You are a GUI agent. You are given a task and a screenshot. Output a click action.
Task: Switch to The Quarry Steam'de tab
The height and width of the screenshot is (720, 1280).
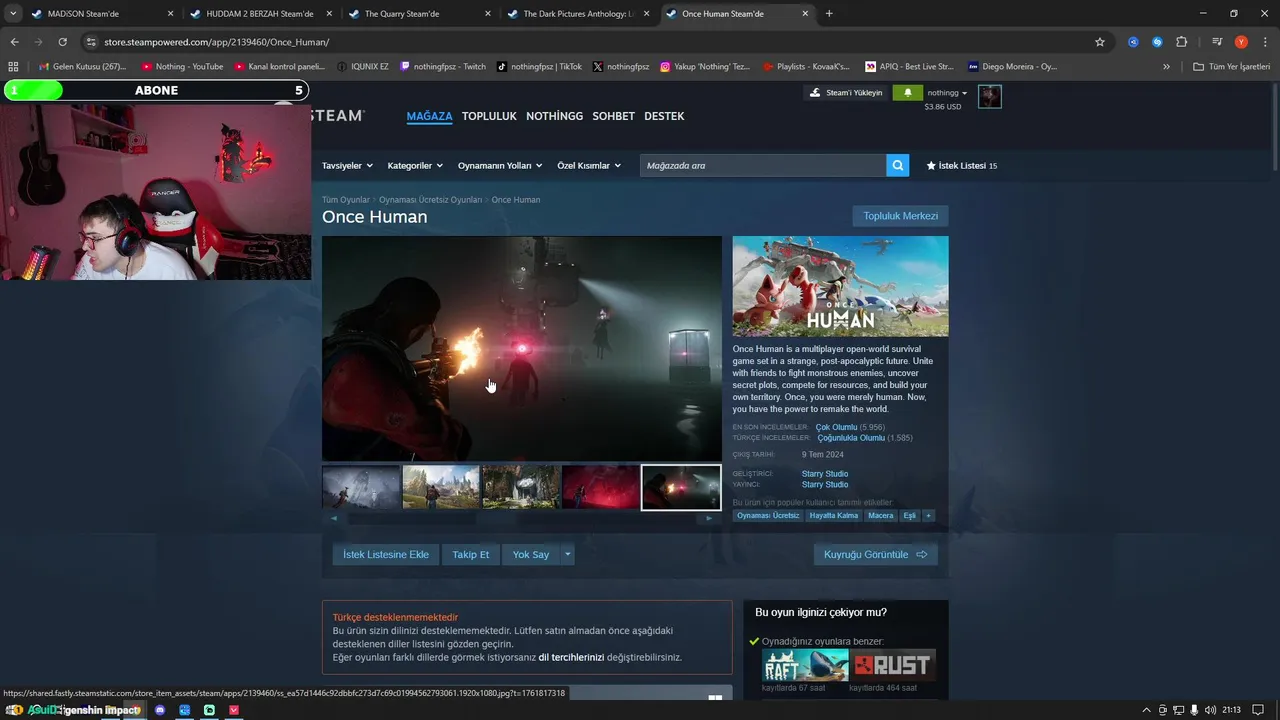tap(418, 14)
